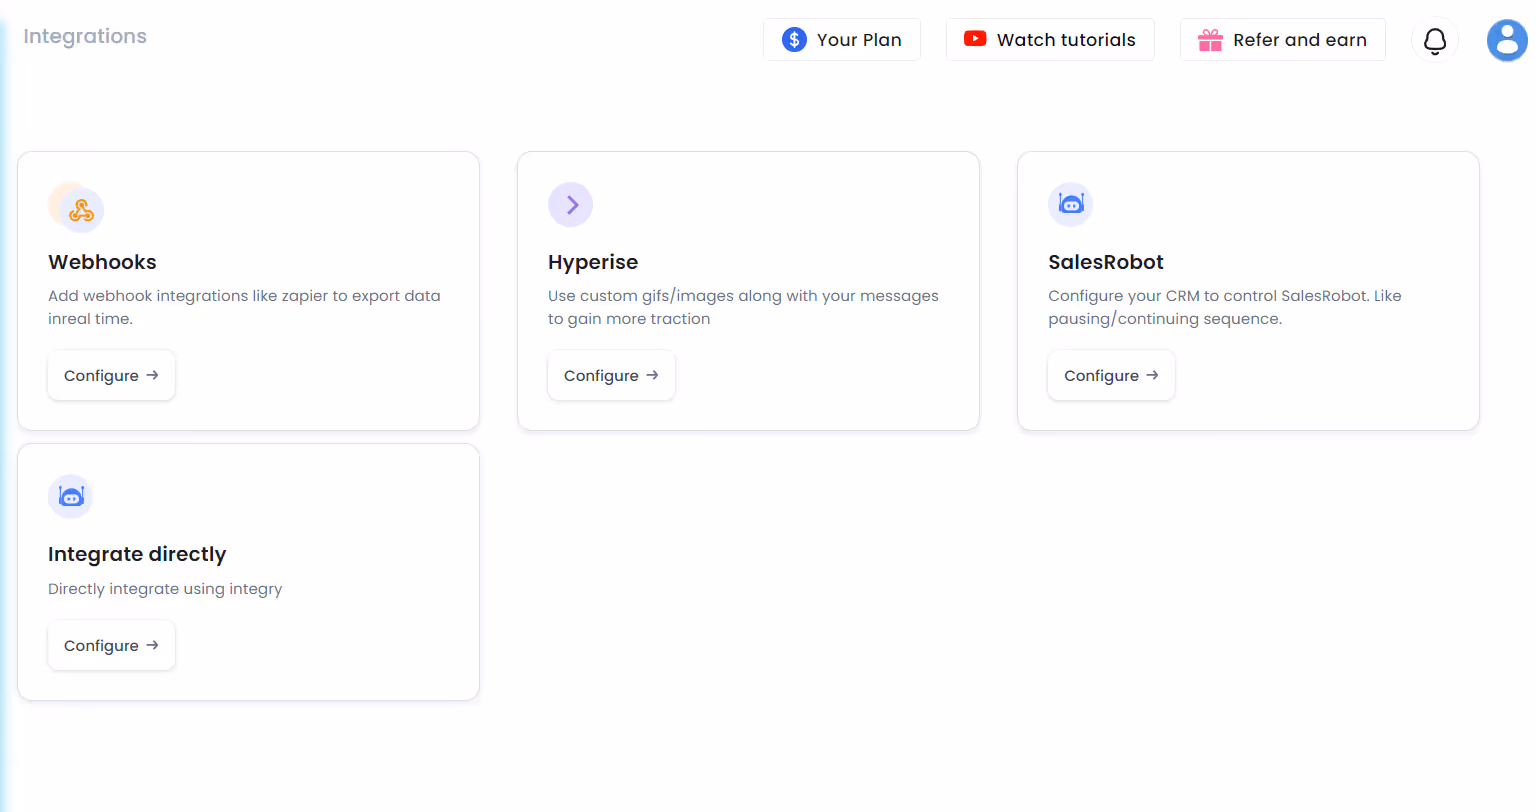Click the YouTube icon in Watch tutorials
This screenshot has height=812, width=1536.
(973, 39)
